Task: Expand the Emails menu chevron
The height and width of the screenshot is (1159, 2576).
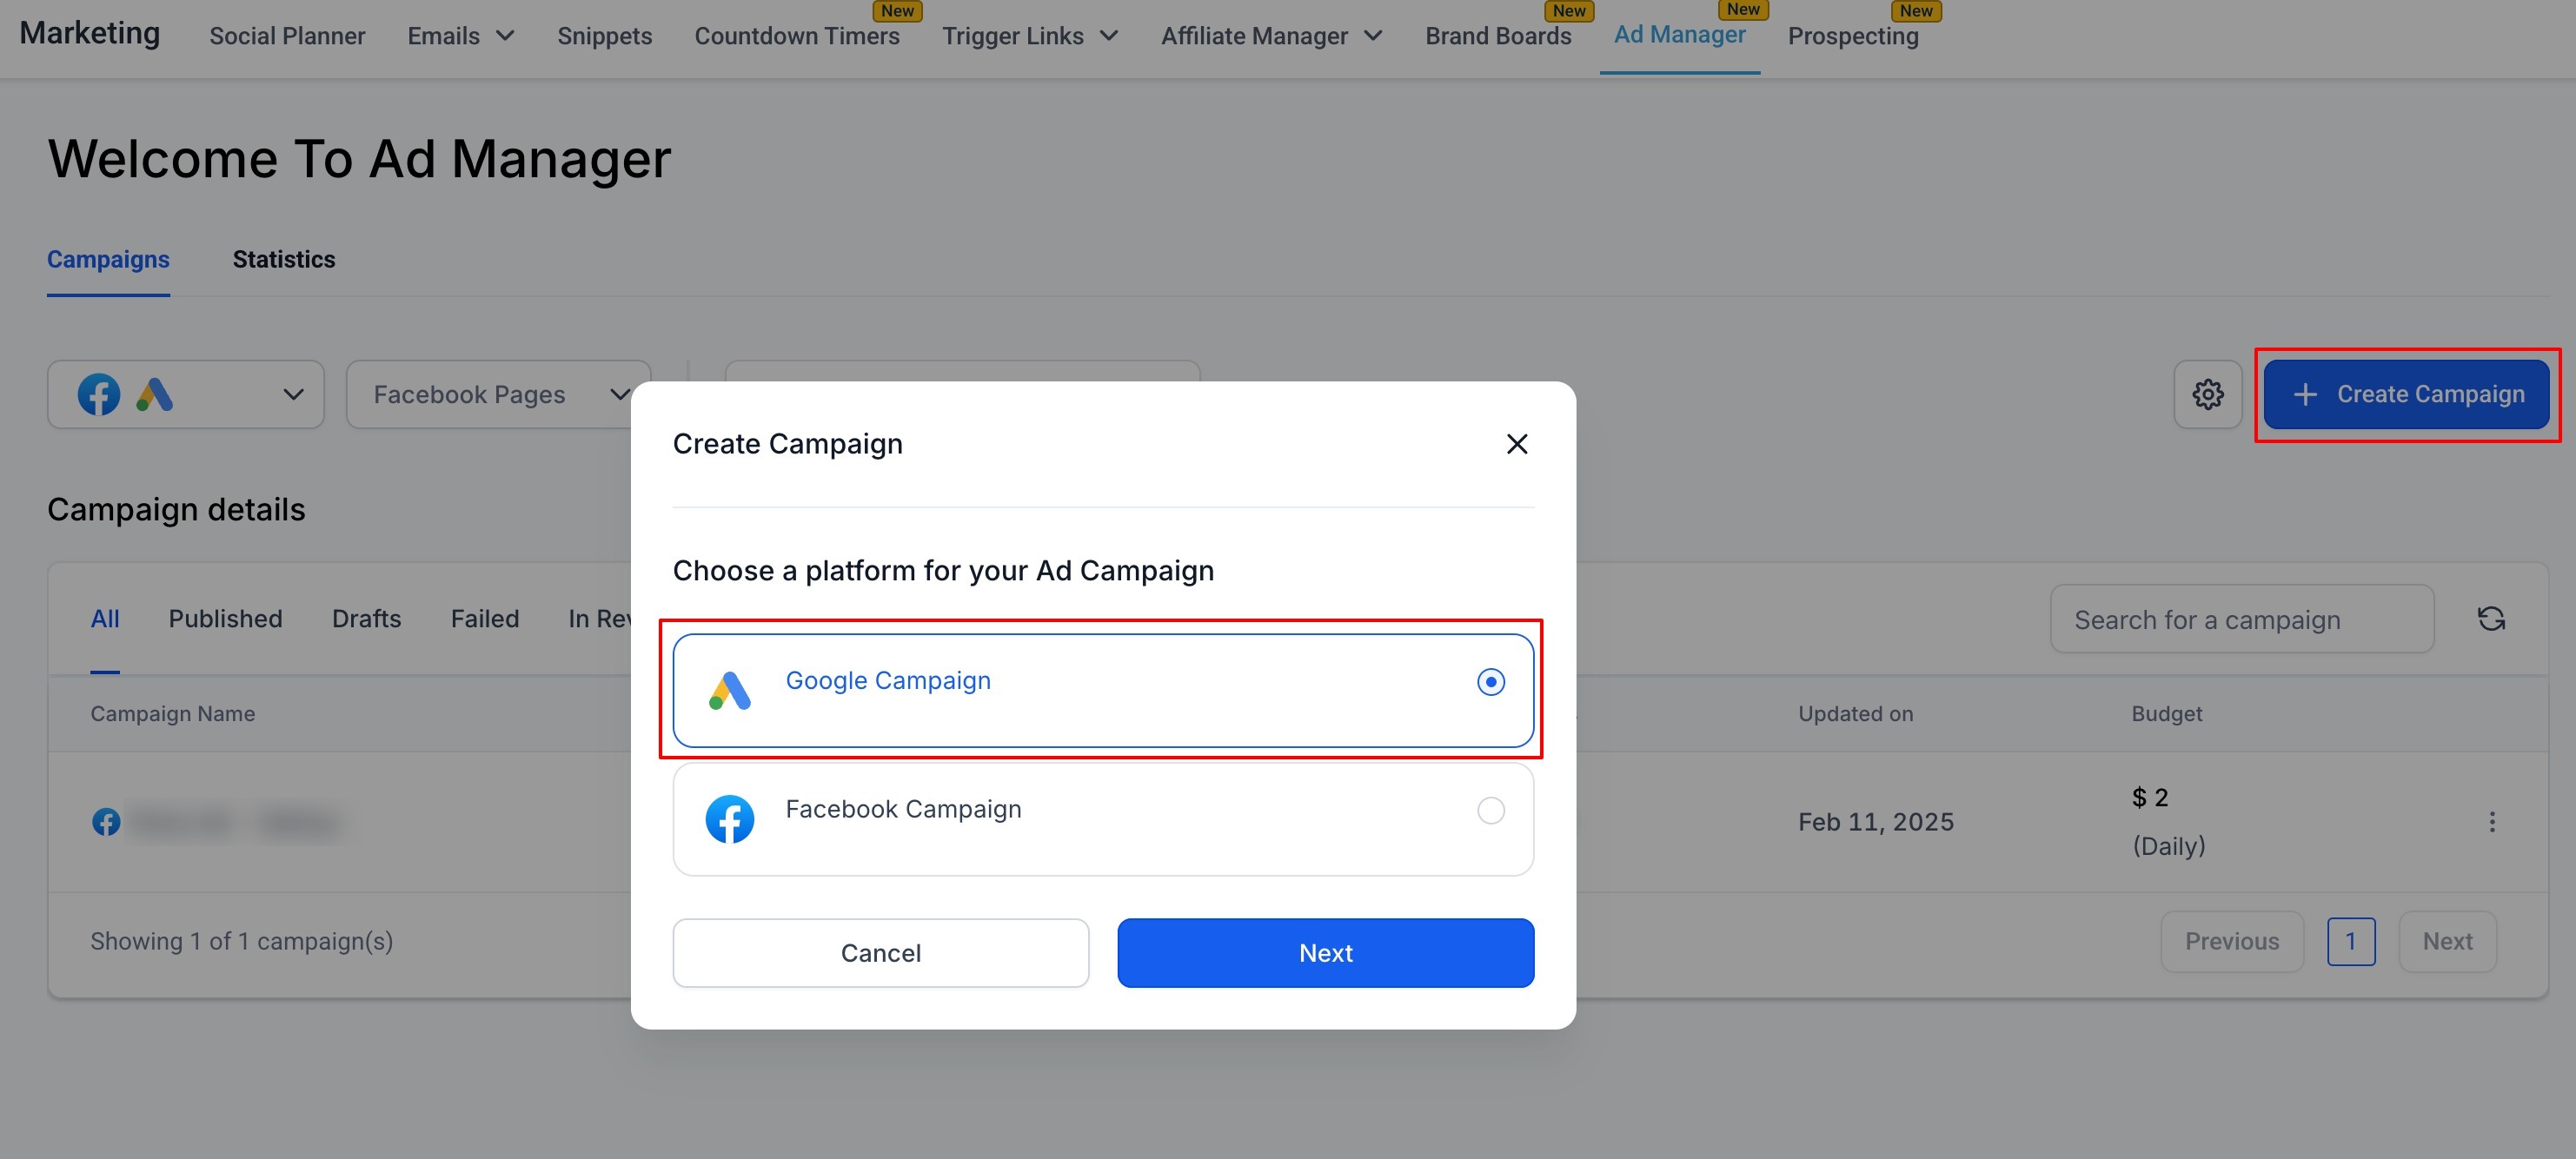Action: 505,36
